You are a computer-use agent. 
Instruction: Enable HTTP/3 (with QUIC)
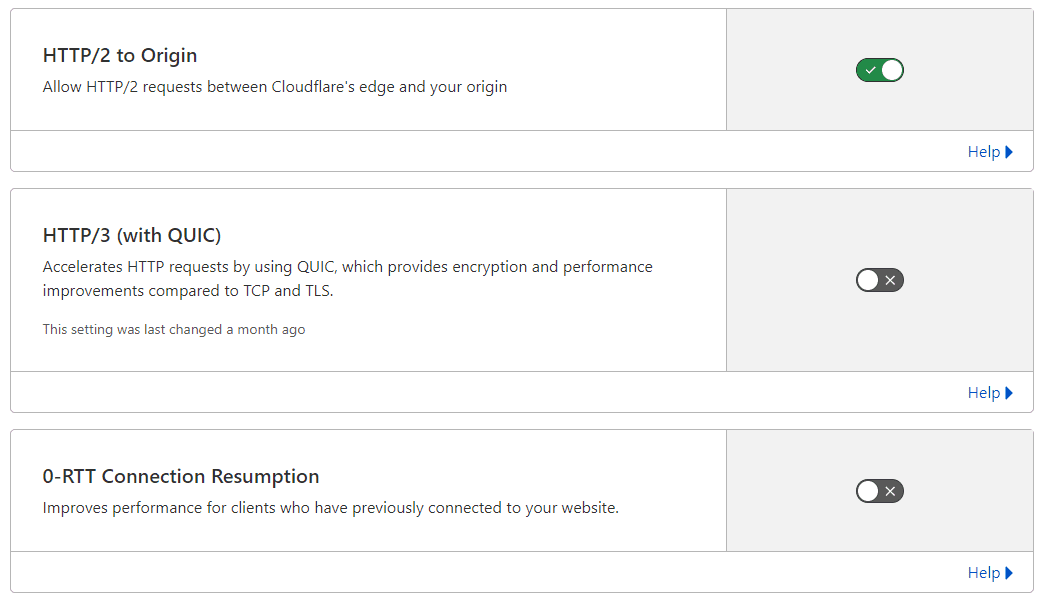[x=880, y=280]
